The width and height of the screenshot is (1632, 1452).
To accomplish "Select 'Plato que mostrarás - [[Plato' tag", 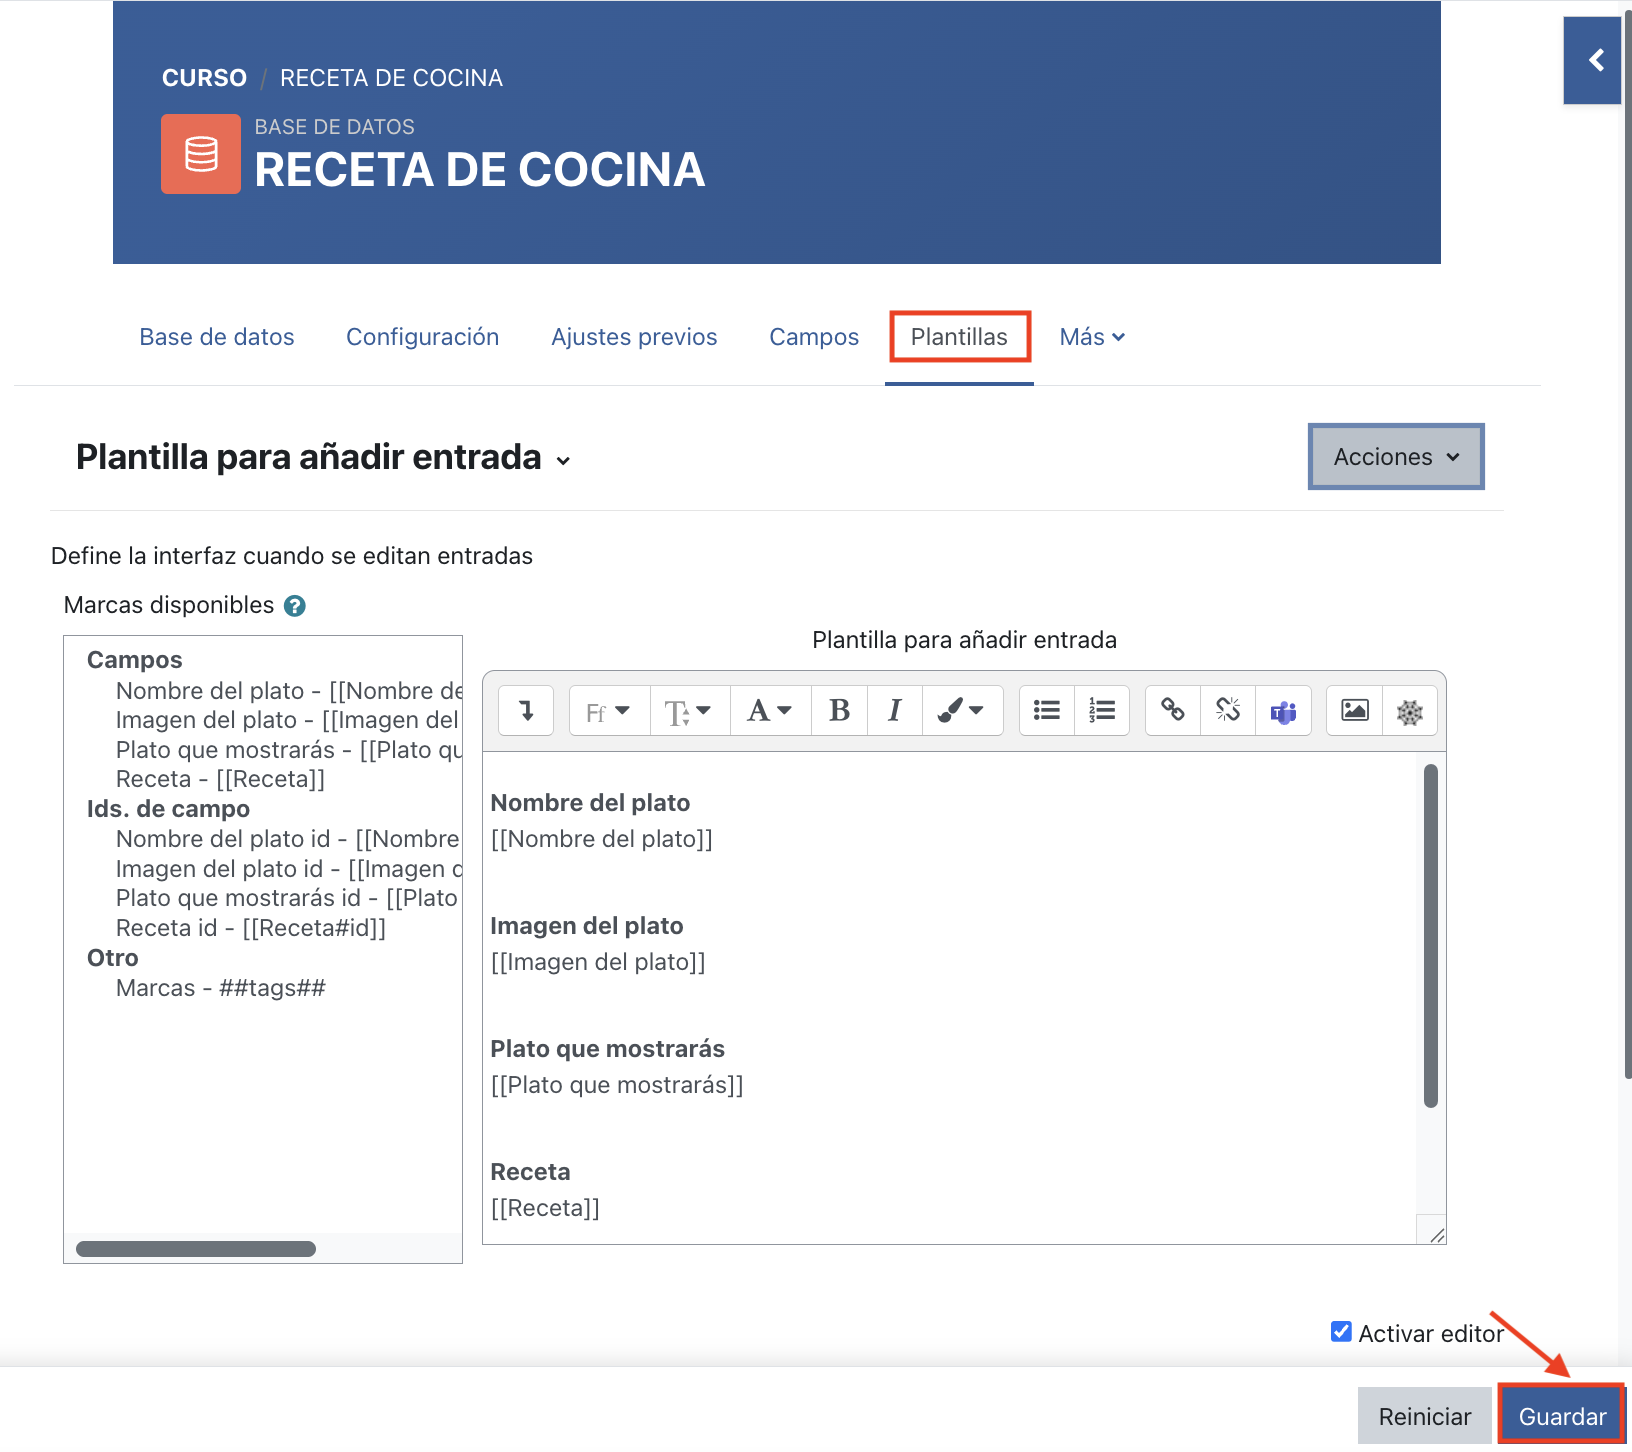I will [x=289, y=750].
